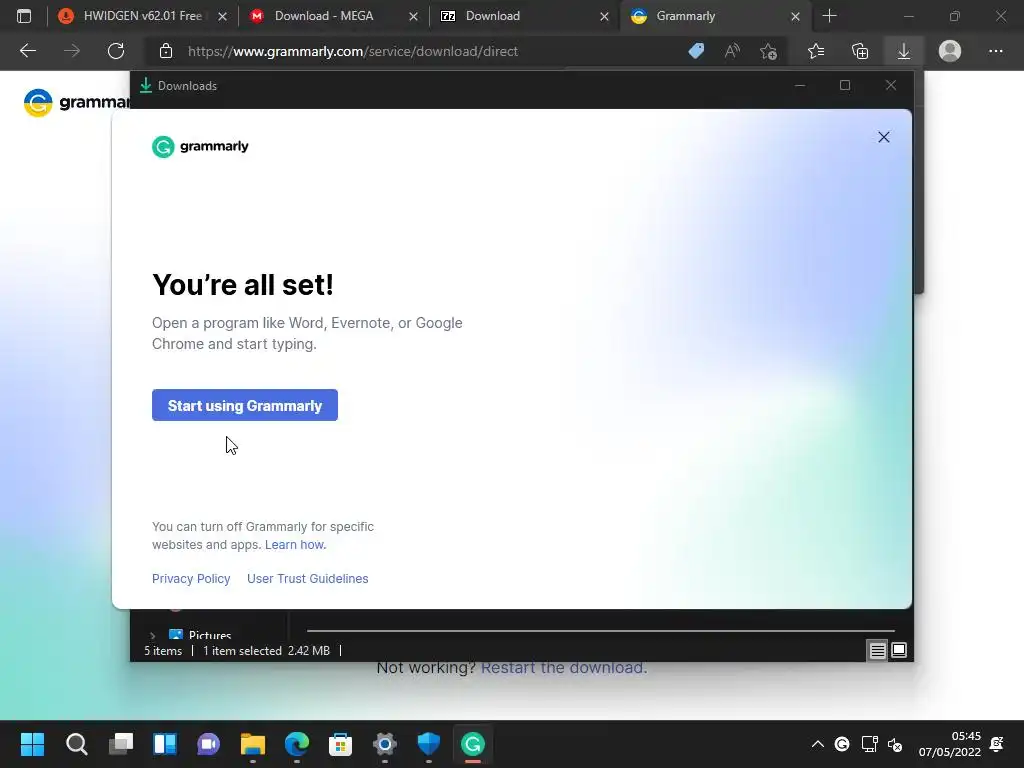Click 1 item selected status text
This screenshot has width=1024, height=768.
(x=242, y=650)
